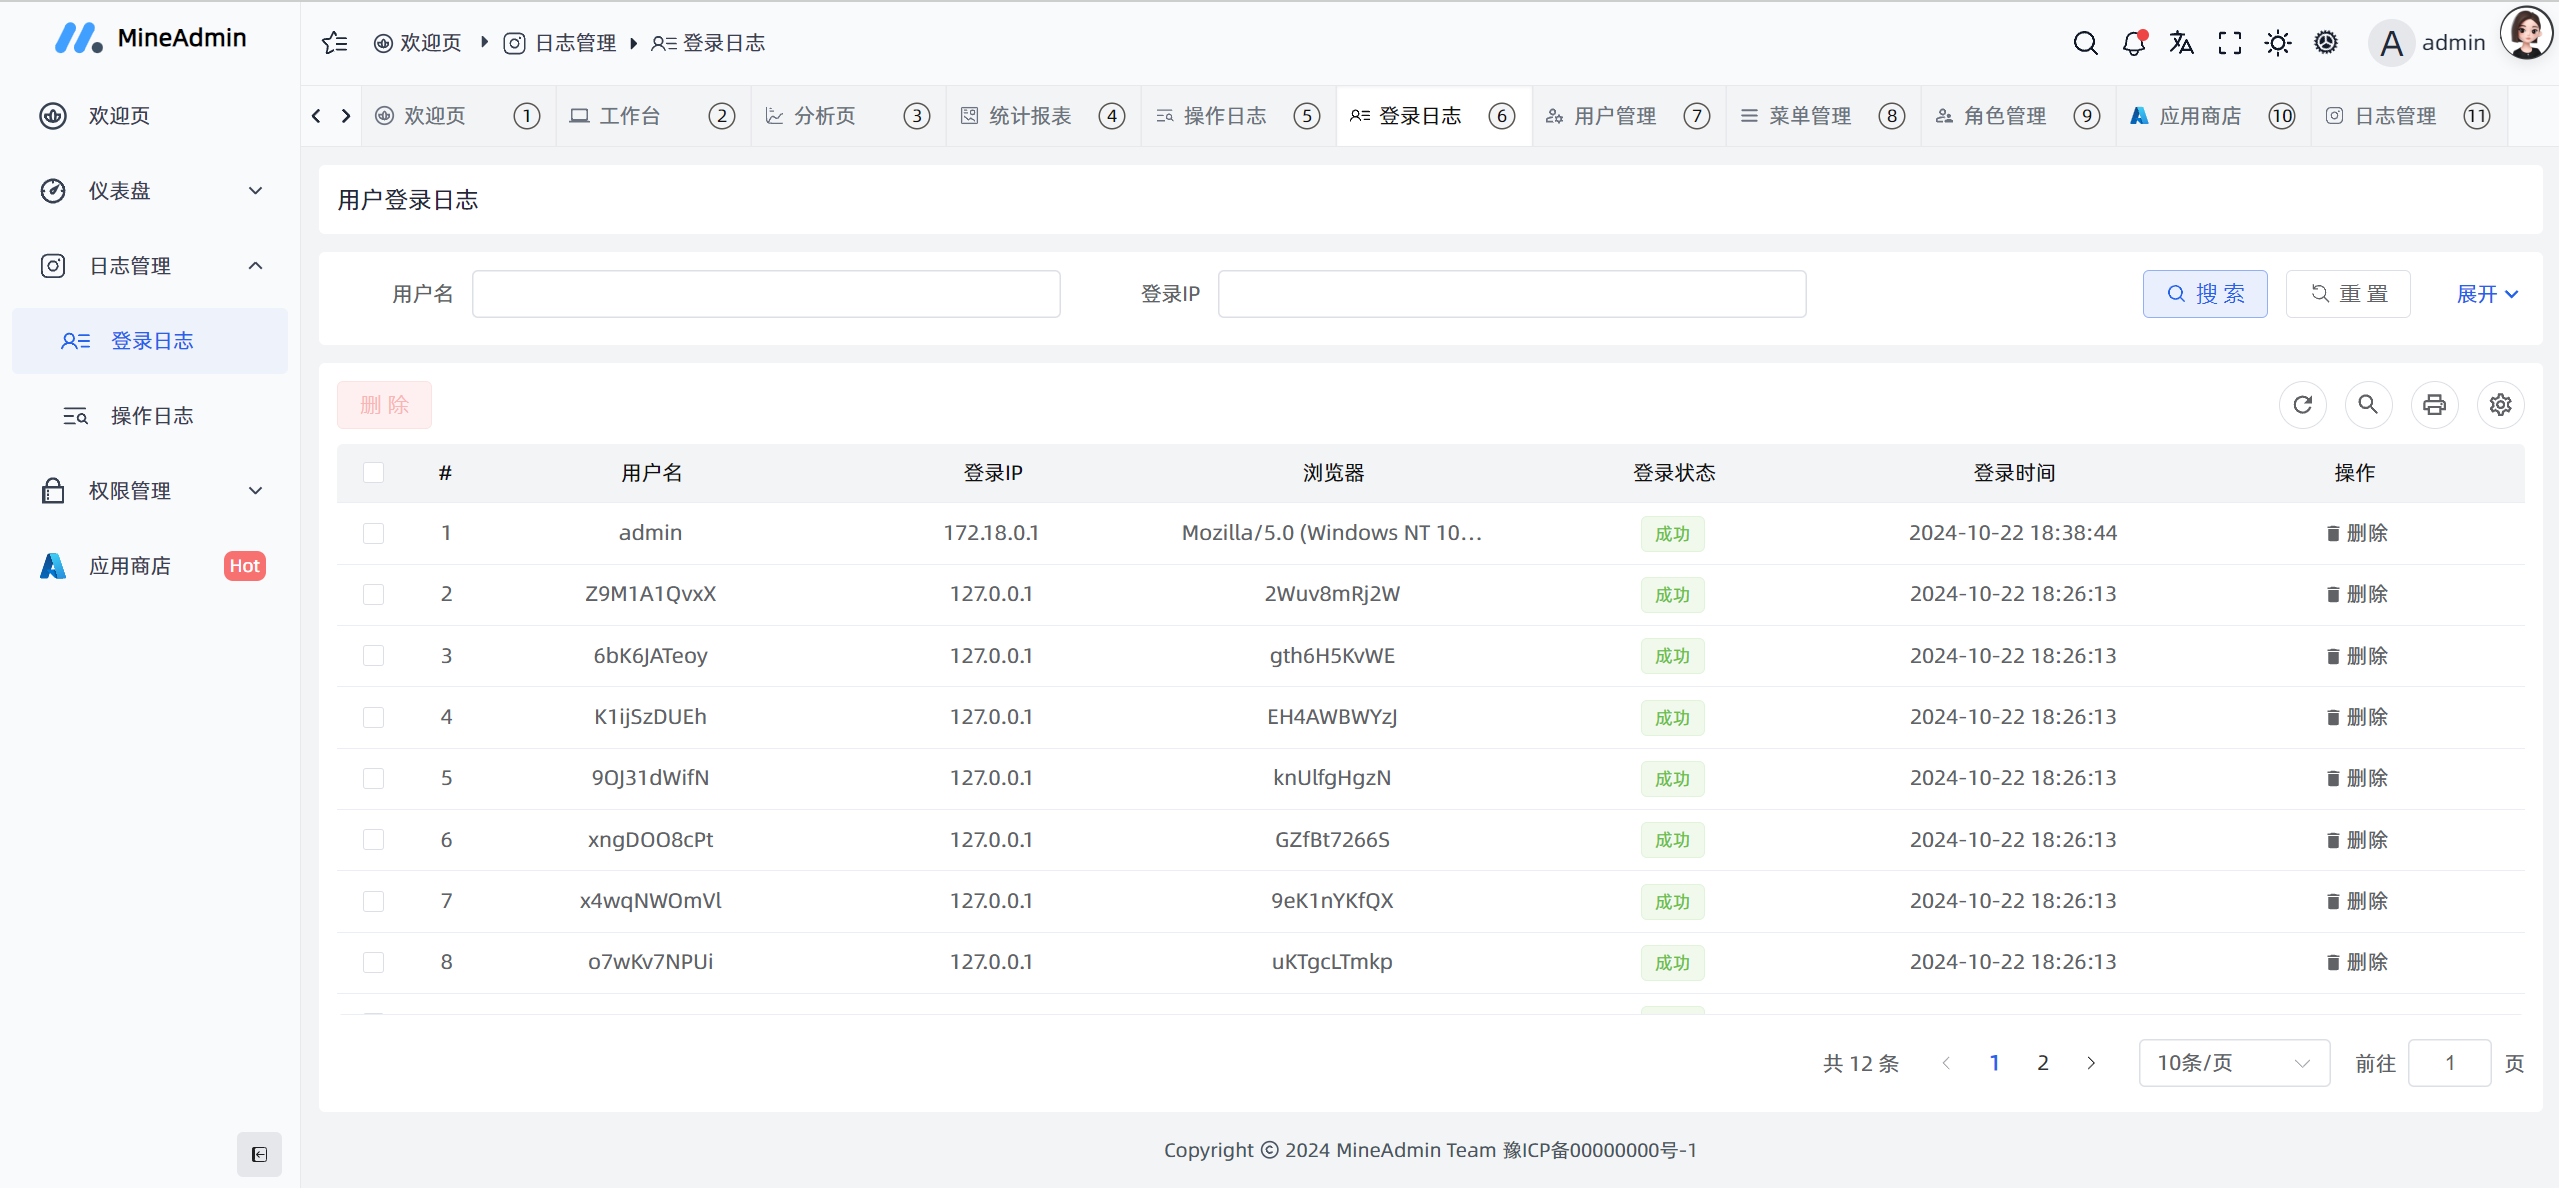Viewport: 2559px width, 1188px height.
Task: Open the 10条/页 page size dropdown
Action: (2233, 1063)
